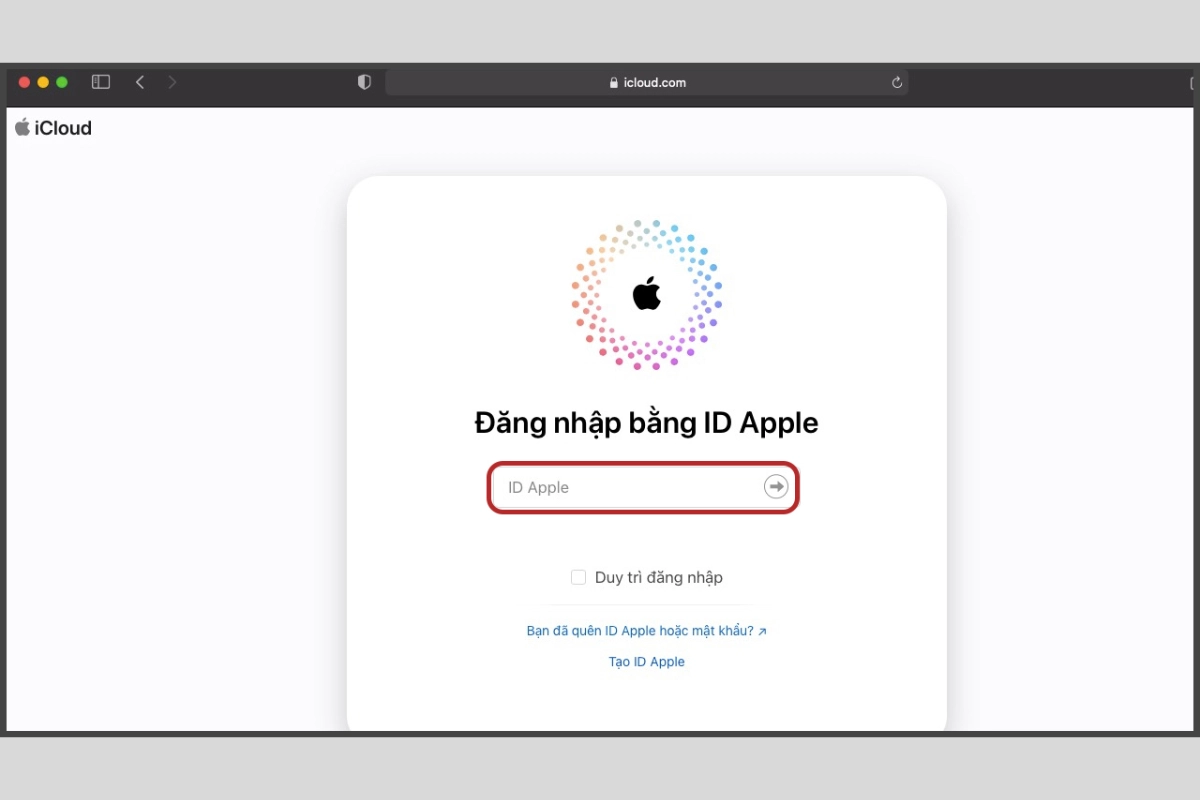Open the Privacy Report shield icon
Image resolution: width=1200 pixels, height=800 pixels.
(x=364, y=82)
